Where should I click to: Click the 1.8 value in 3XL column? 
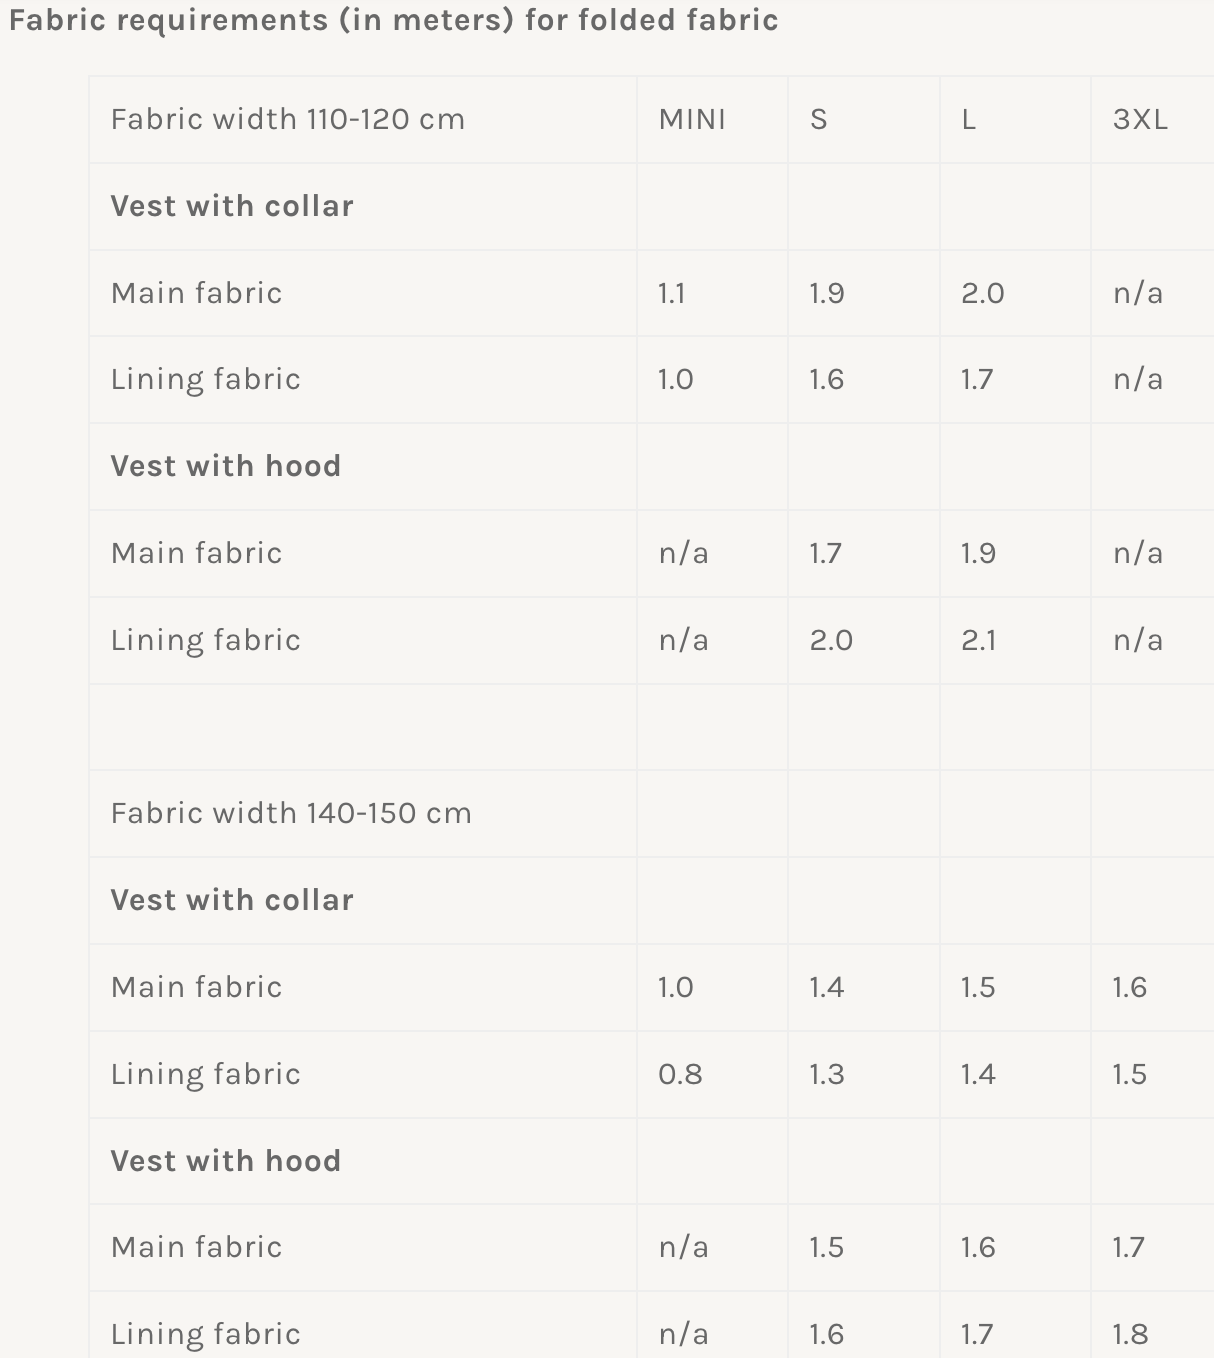pyautogui.click(x=1130, y=1334)
